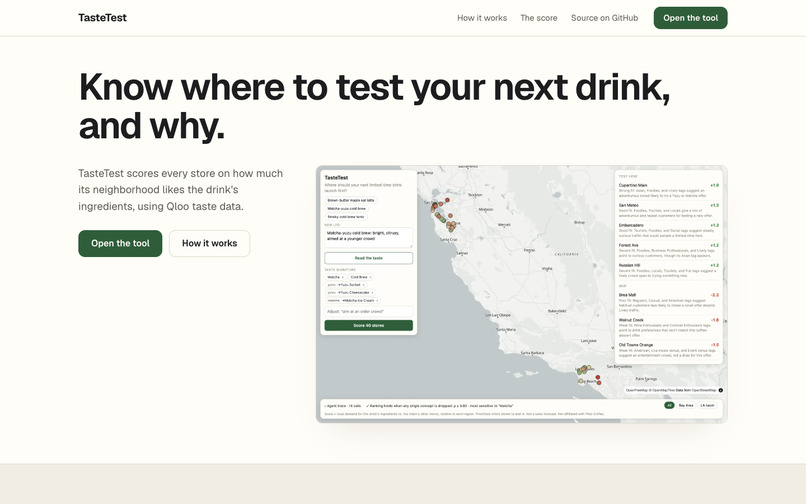Select the Cupertino Main store result
Viewport: 806px width, 504px height.
pos(669,190)
